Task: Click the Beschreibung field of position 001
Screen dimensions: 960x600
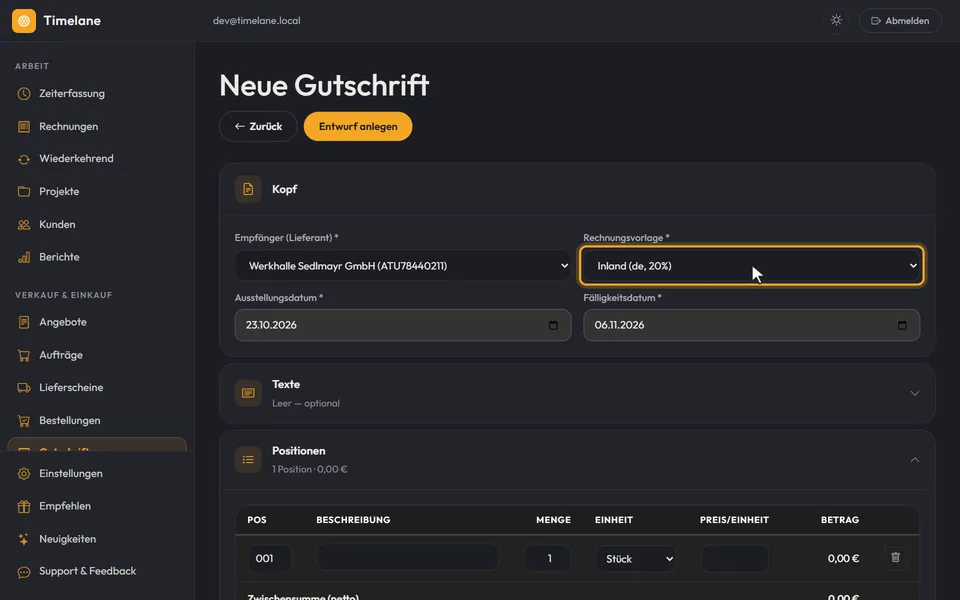Action: pos(407,558)
